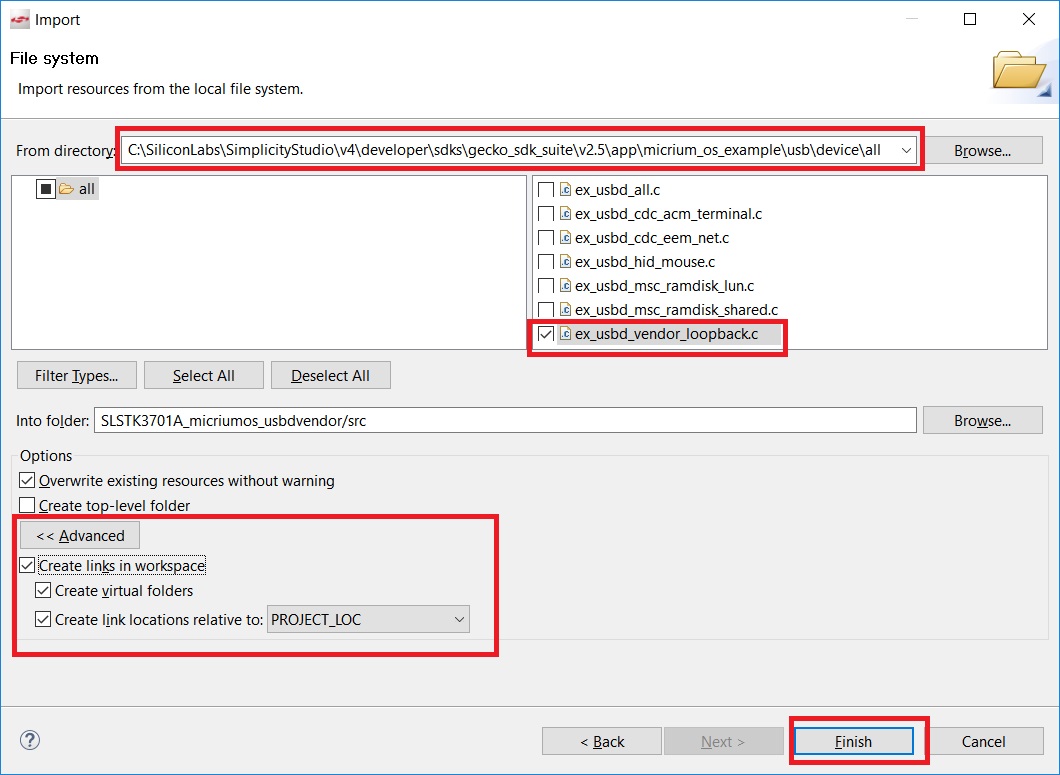Image resolution: width=1060 pixels, height=775 pixels.
Task: Select the ex_usbd_msc_ramdisk_shared.c file entry
Action: click(x=676, y=310)
